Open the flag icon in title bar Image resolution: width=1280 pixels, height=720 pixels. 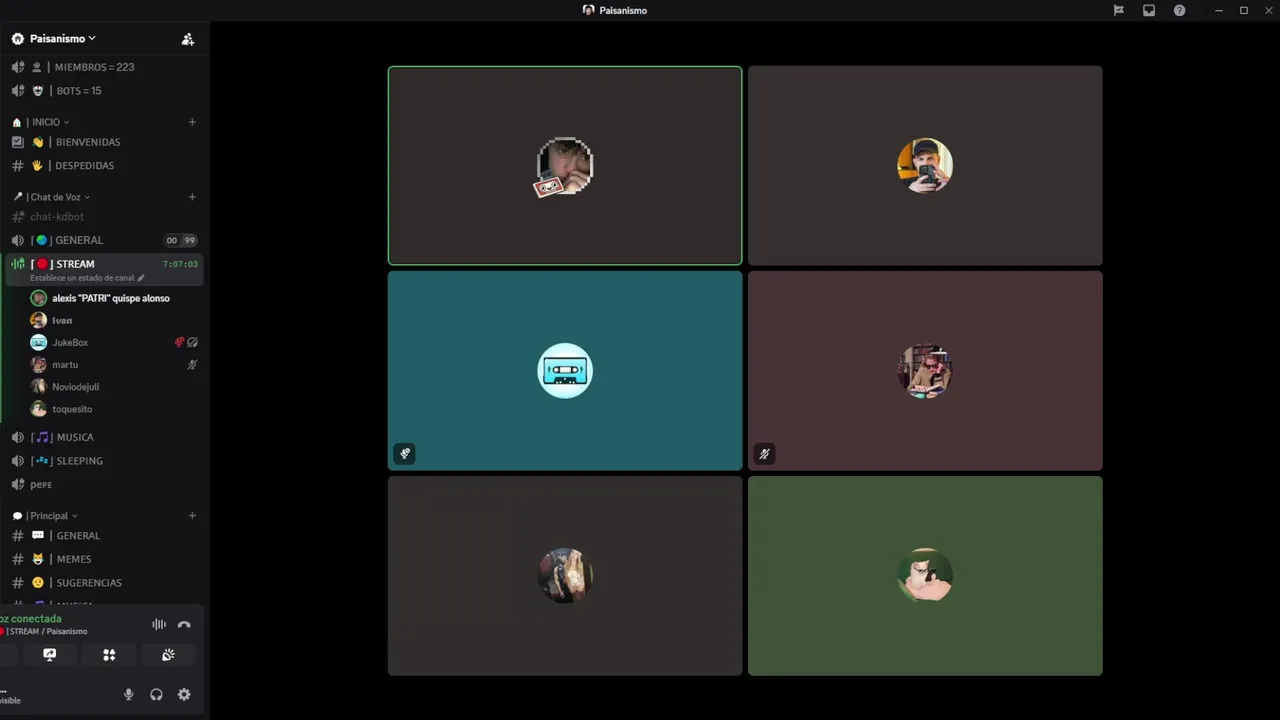[x=1119, y=10]
